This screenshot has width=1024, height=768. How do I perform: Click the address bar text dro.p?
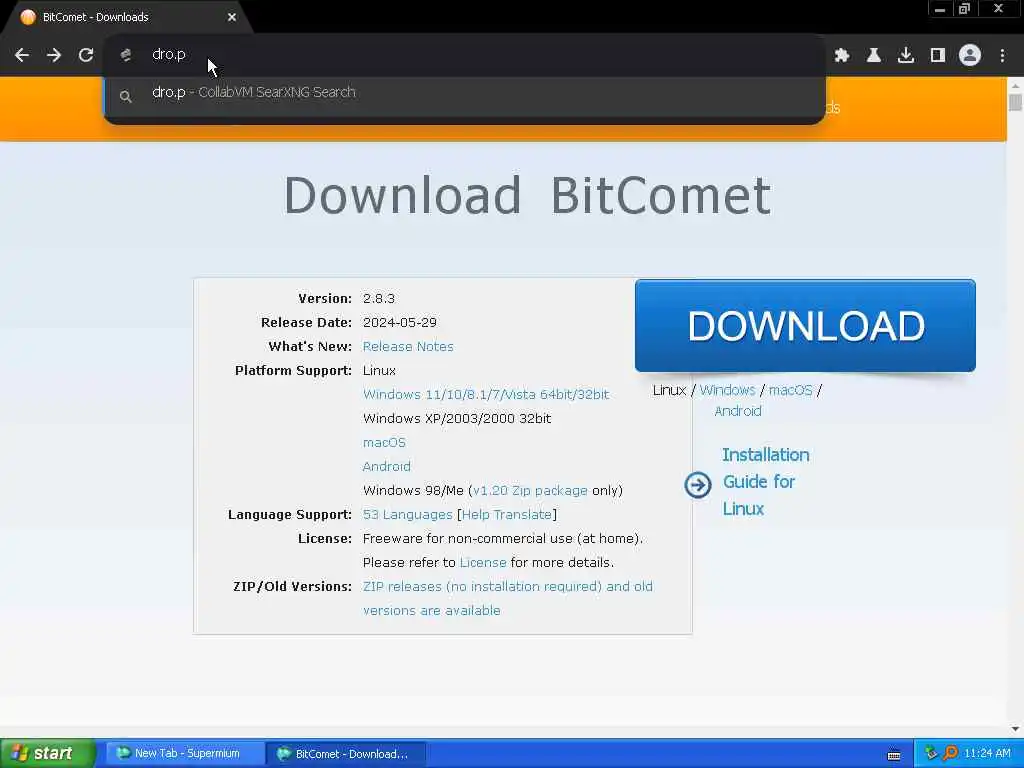tap(168, 55)
